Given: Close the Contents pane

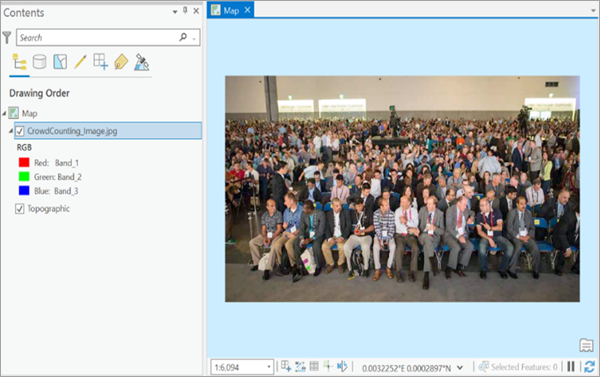Looking at the screenshot, I should click(196, 11).
